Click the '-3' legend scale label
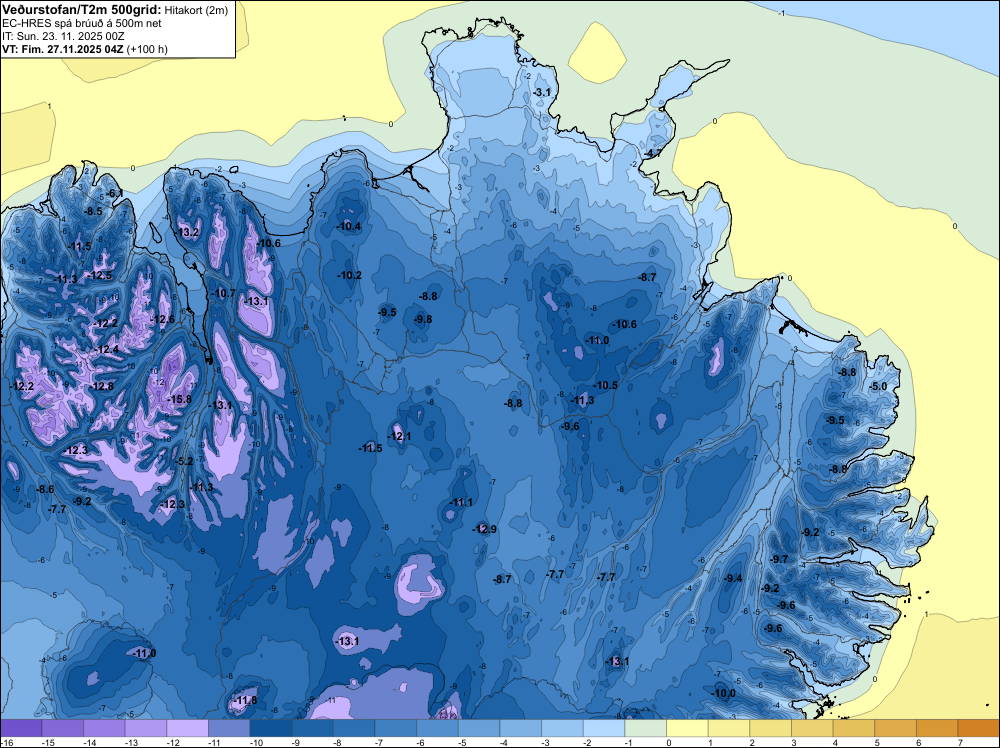Image resolution: width=1000 pixels, height=748 pixels. tap(545, 743)
